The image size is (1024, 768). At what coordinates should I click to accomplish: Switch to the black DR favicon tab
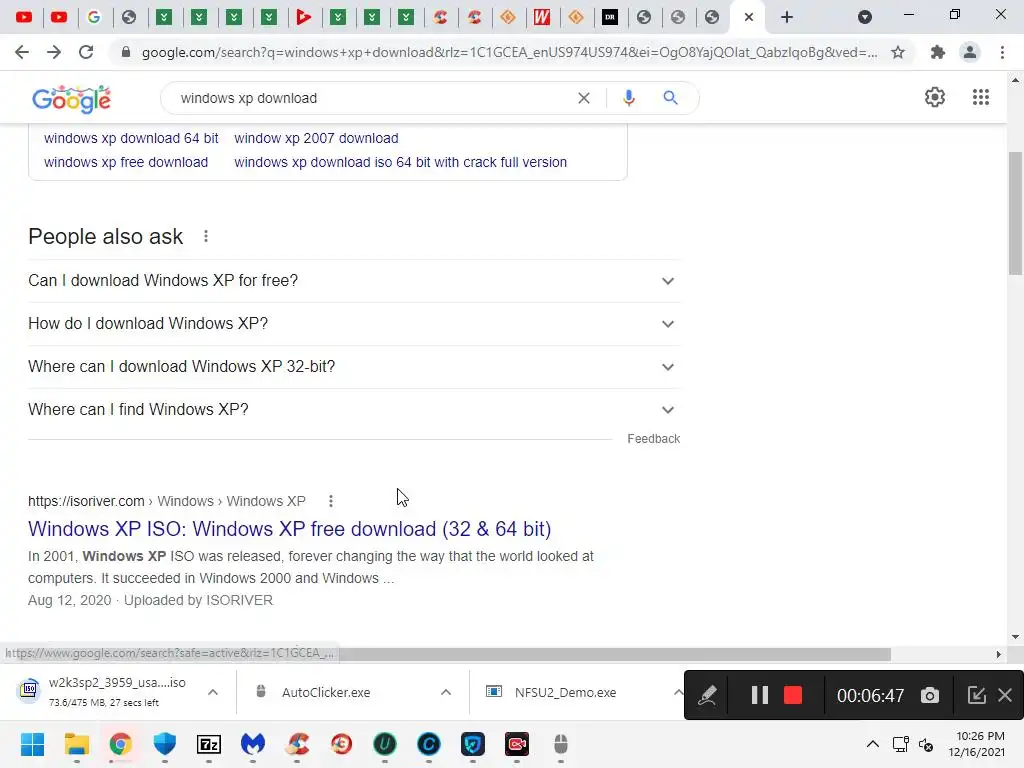tap(610, 17)
